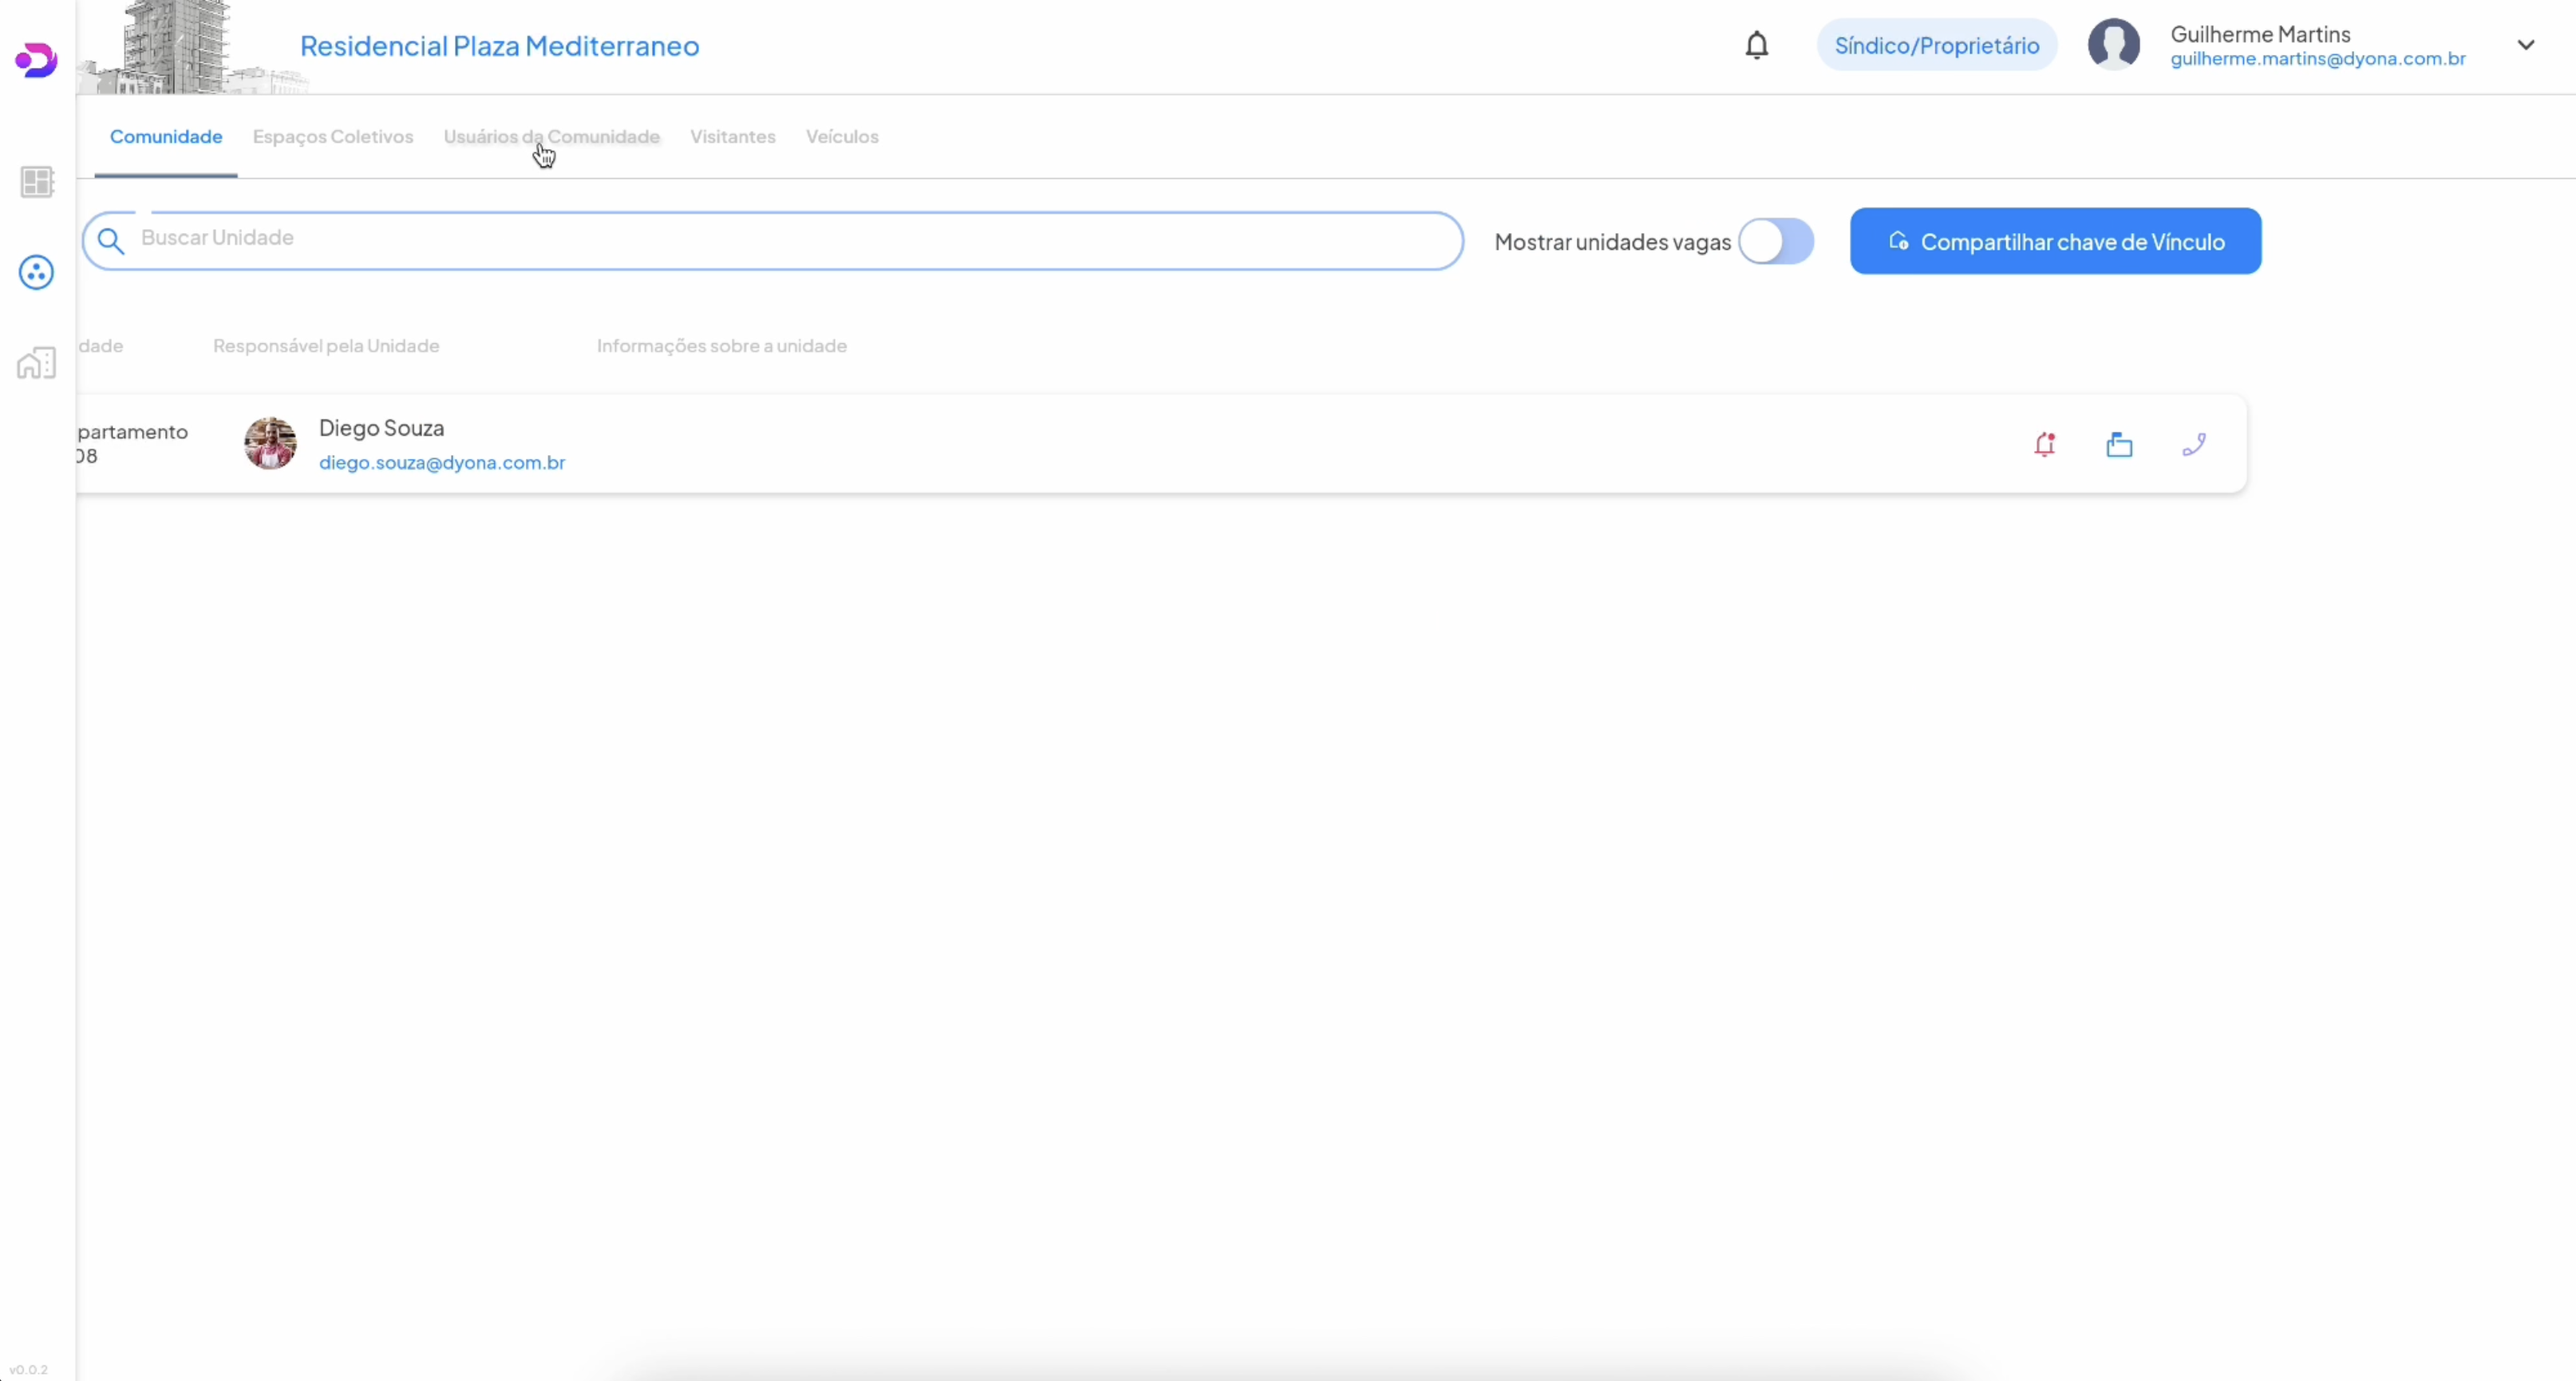The height and width of the screenshot is (1381, 2576).
Task: Click the magnifier icon in search box
Action: click(111, 241)
